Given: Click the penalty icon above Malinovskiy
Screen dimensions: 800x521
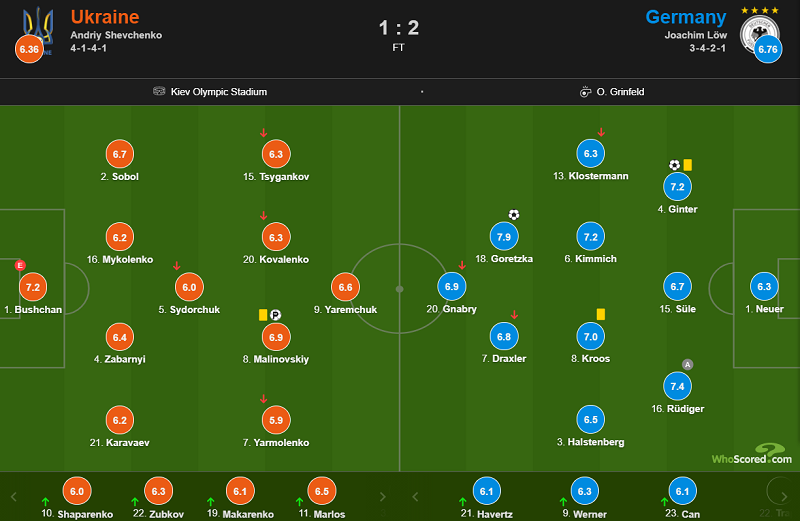Looking at the screenshot, I should 275,314.
